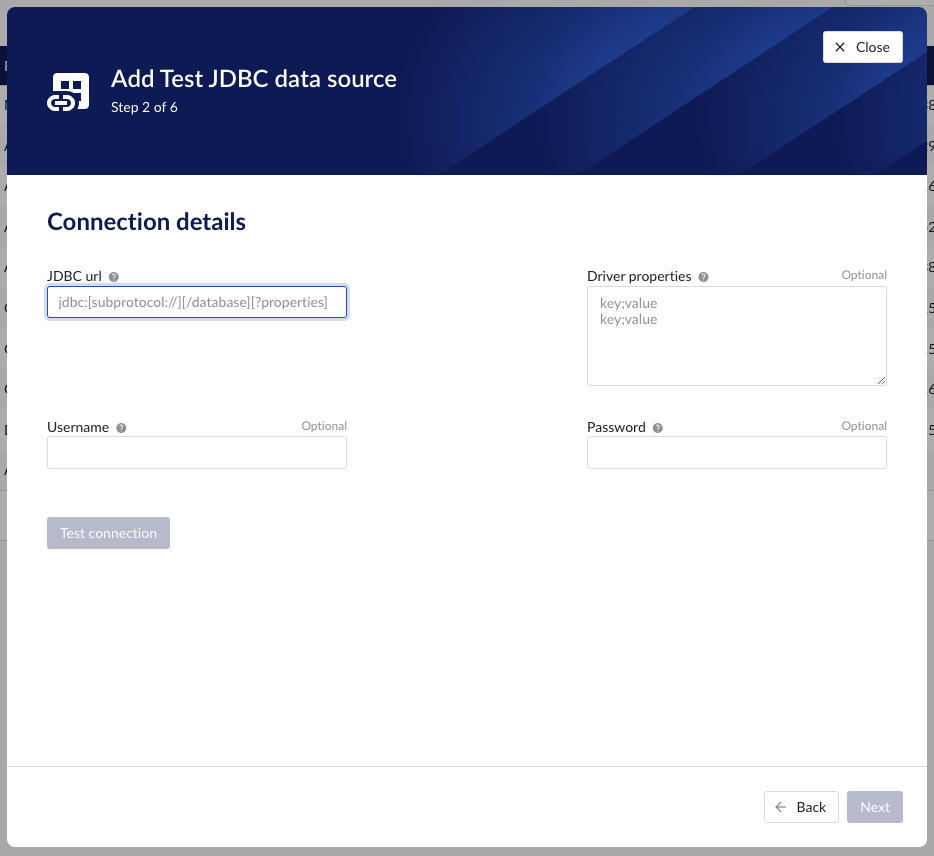The height and width of the screenshot is (856, 934).
Task: Click the Step 2 of 6 label
Action: click(x=144, y=107)
